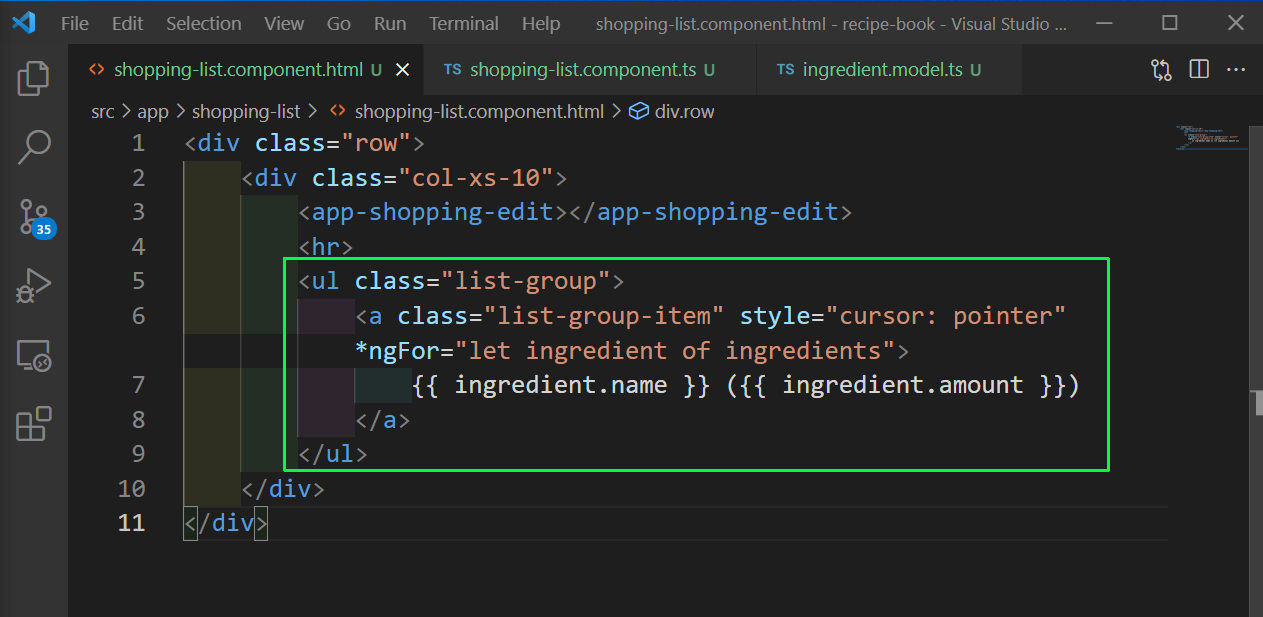Open the Explorer view in activity bar

coord(34,78)
